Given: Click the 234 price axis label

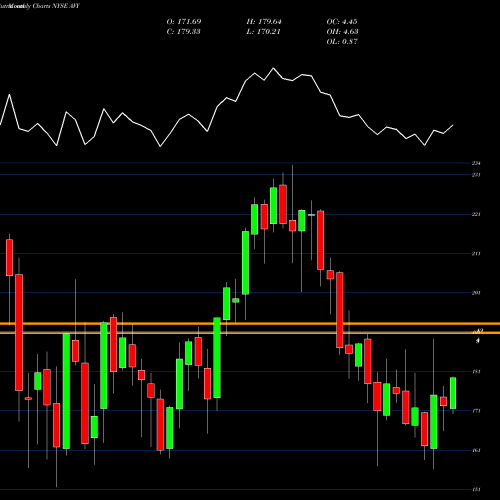Looking at the screenshot, I should point(476,163).
